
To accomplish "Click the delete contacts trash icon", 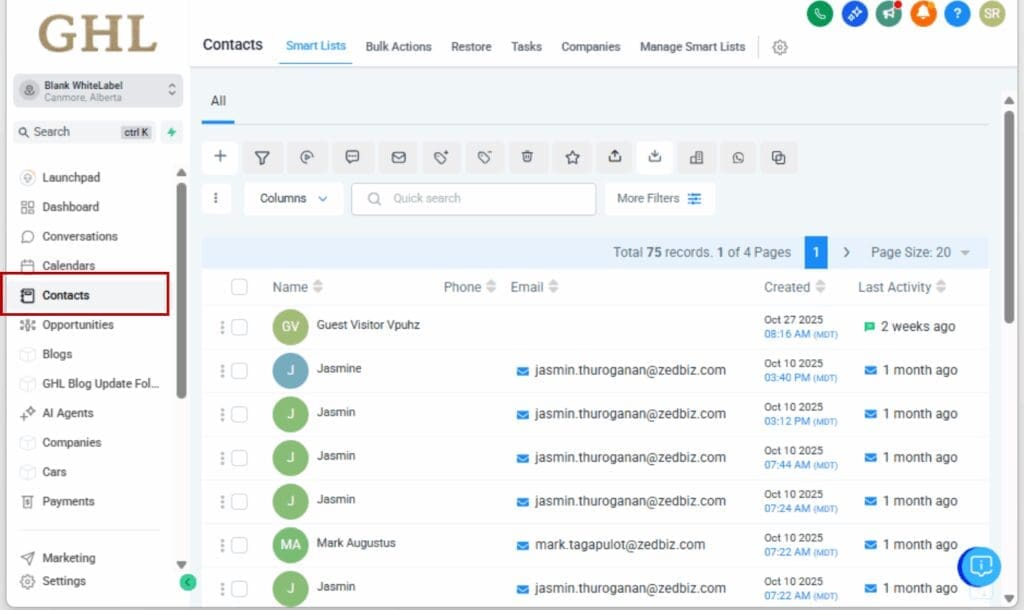I will pos(528,157).
